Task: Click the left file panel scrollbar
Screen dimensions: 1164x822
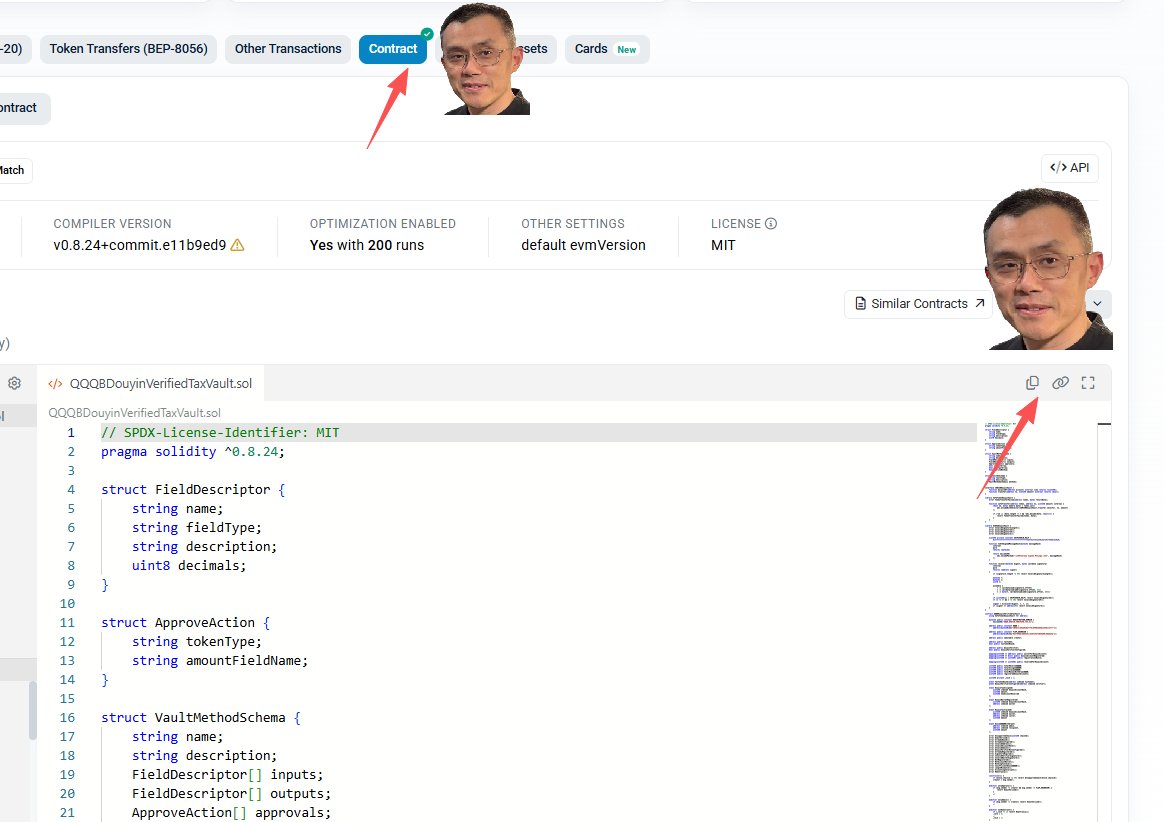Action: (33, 711)
